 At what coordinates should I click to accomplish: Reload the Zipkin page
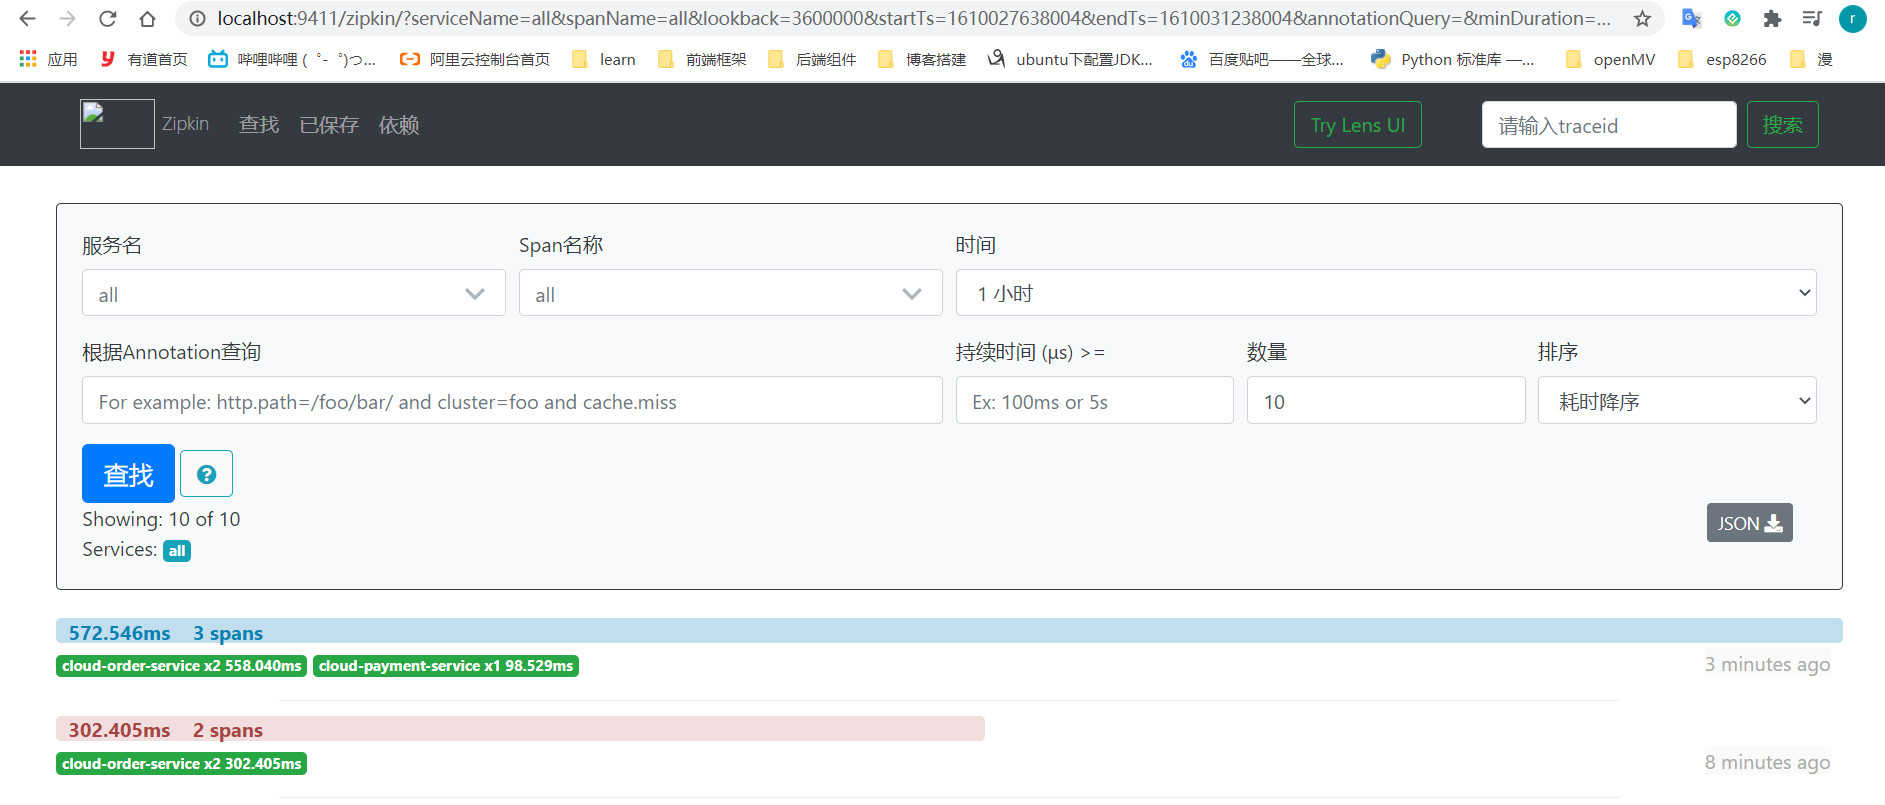(x=108, y=19)
